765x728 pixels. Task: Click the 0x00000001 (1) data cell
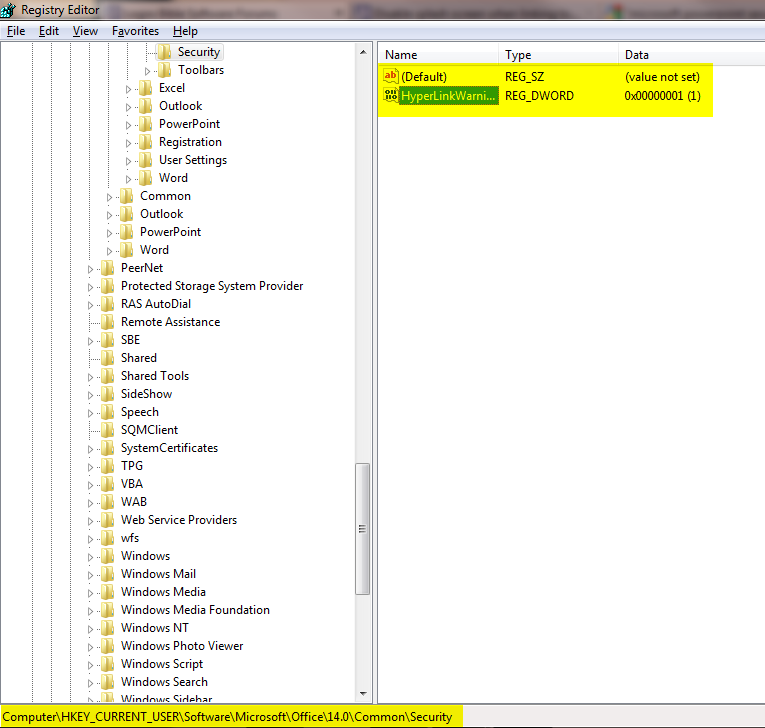(663, 96)
